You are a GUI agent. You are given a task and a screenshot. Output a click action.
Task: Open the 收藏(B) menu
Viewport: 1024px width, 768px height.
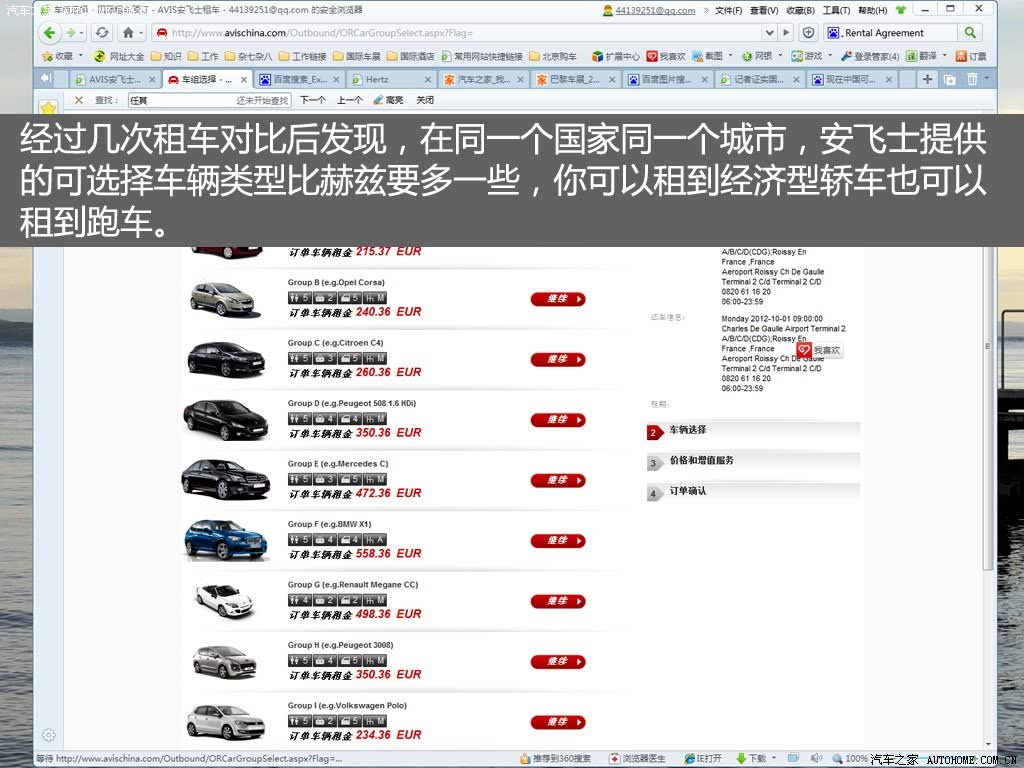tap(800, 10)
